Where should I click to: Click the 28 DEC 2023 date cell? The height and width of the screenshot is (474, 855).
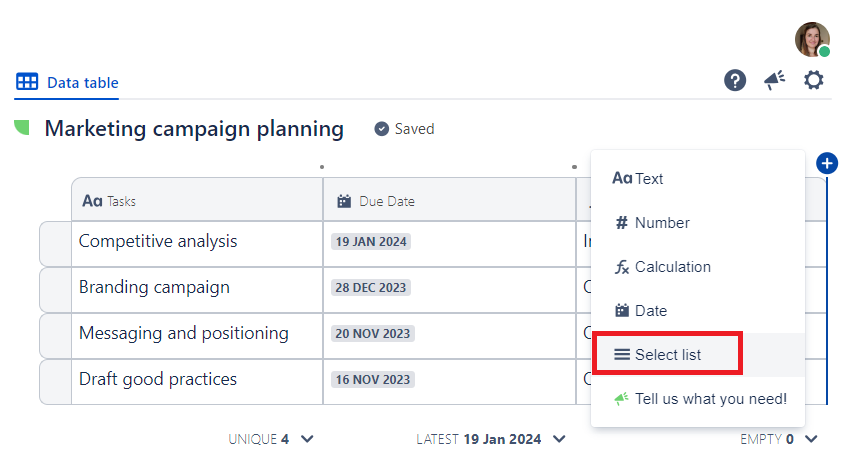coord(370,288)
